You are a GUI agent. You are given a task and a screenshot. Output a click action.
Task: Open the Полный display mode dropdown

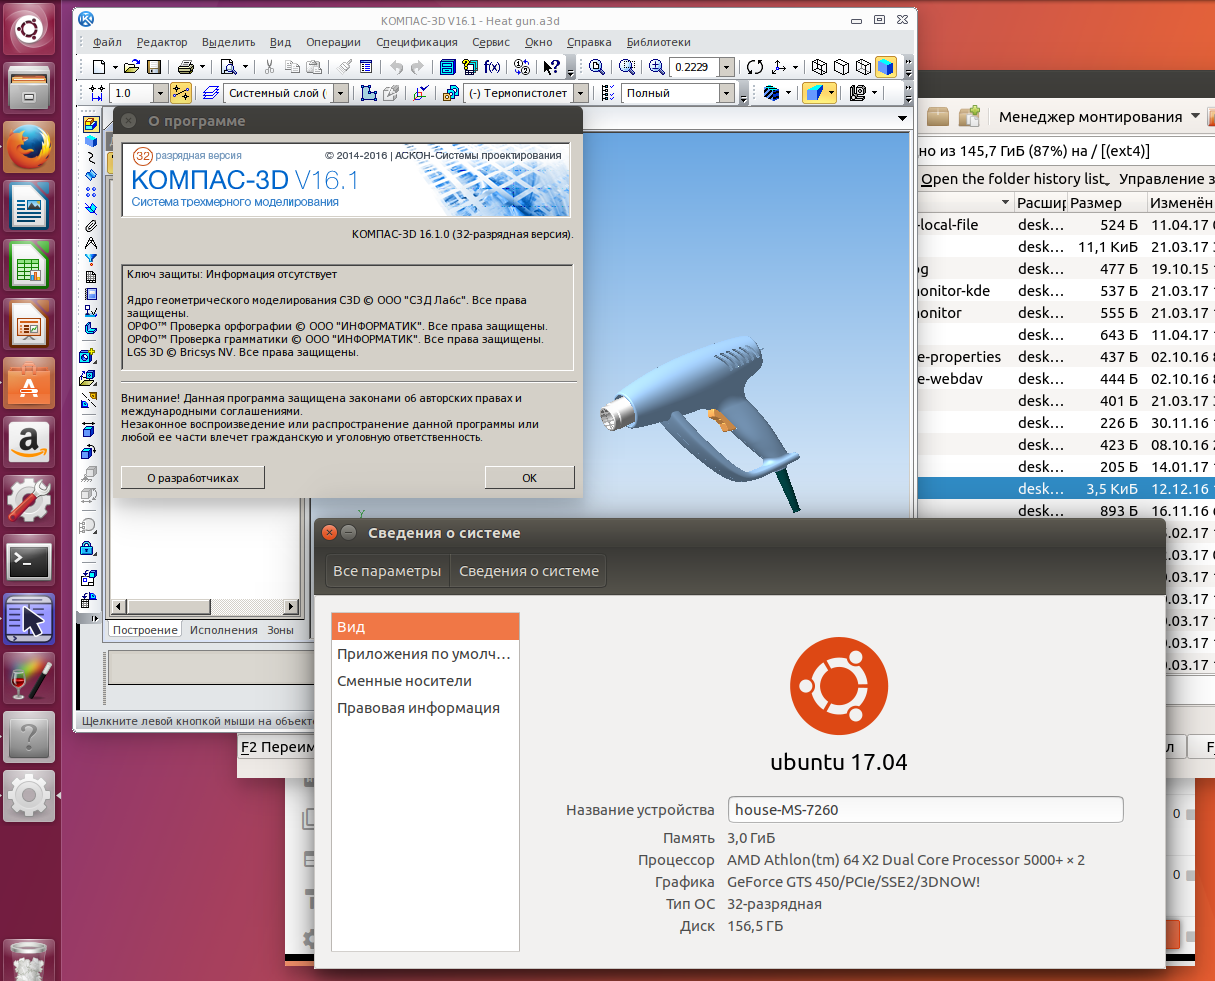(726, 93)
